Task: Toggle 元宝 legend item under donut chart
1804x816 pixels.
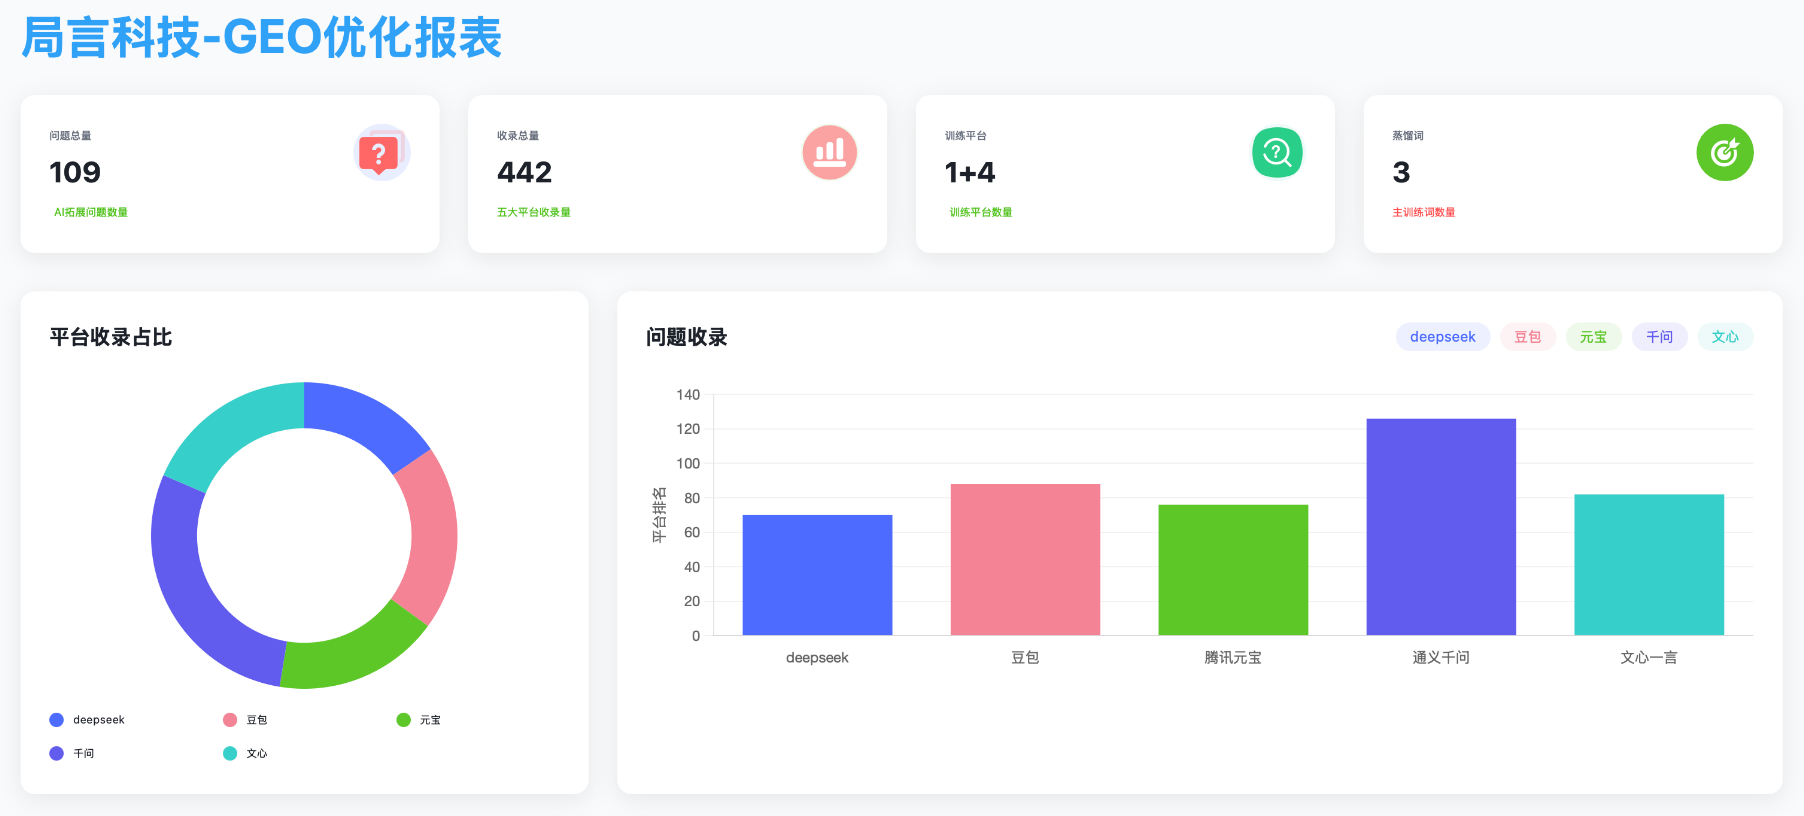Action: click(x=418, y=720)
